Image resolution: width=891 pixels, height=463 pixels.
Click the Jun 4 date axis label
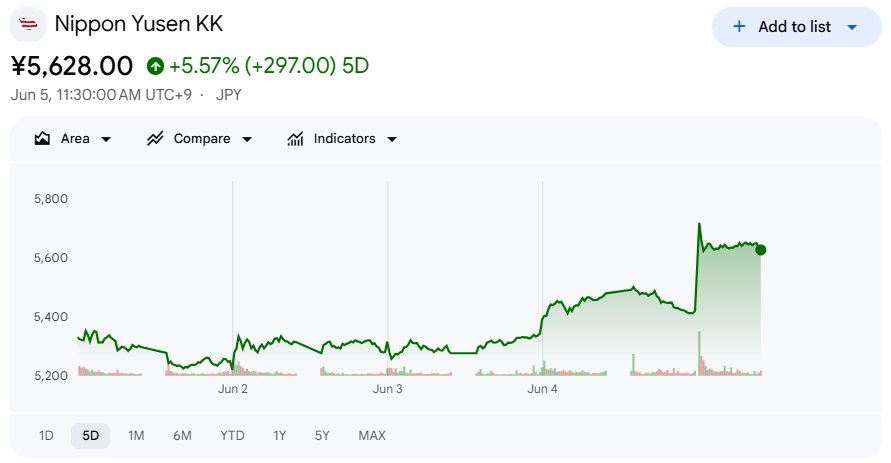(x=542, y=389)
